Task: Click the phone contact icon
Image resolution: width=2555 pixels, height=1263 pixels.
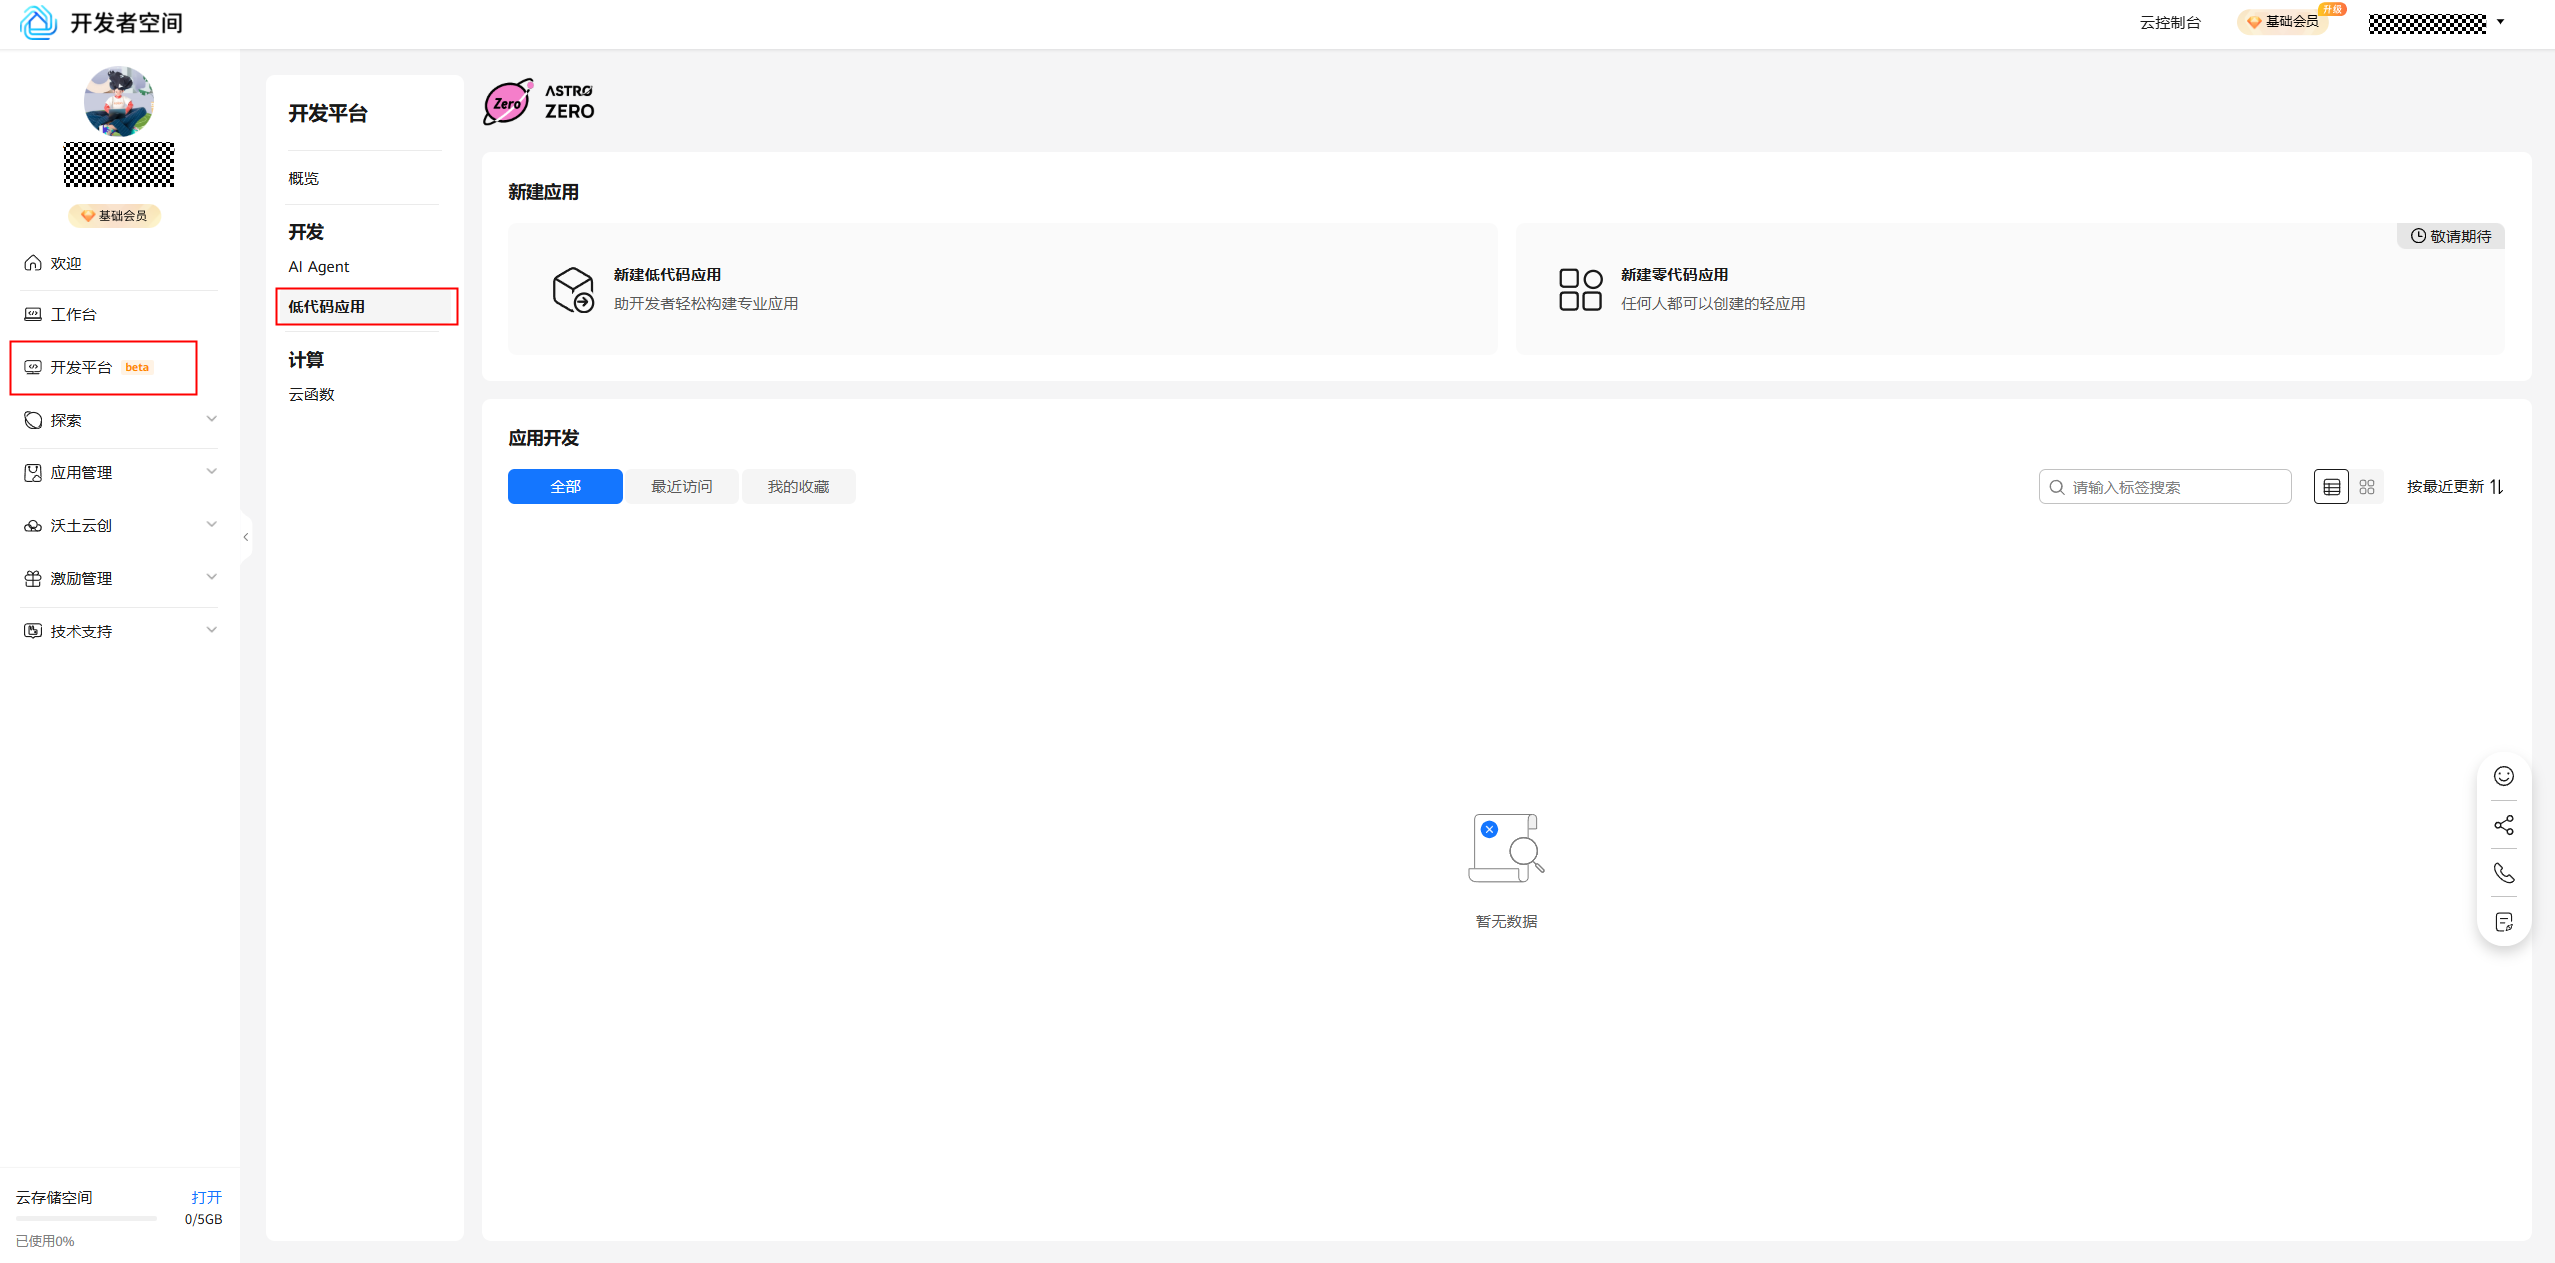Action: 2503,873
